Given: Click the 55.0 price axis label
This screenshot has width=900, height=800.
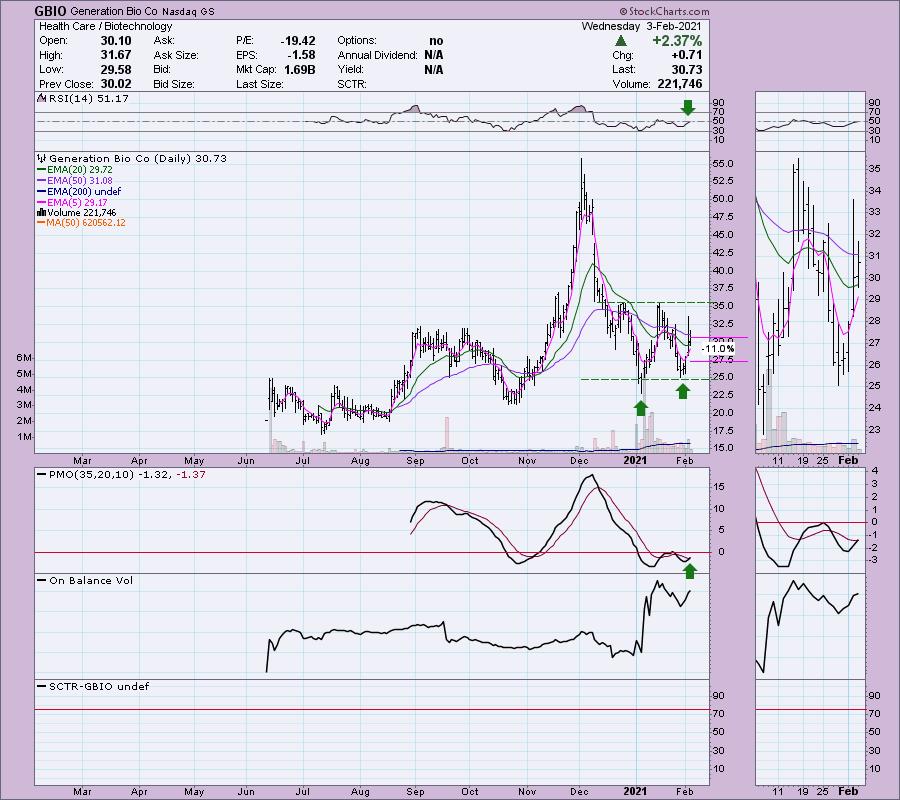Looking at the screenshot, I should point(723,164).
